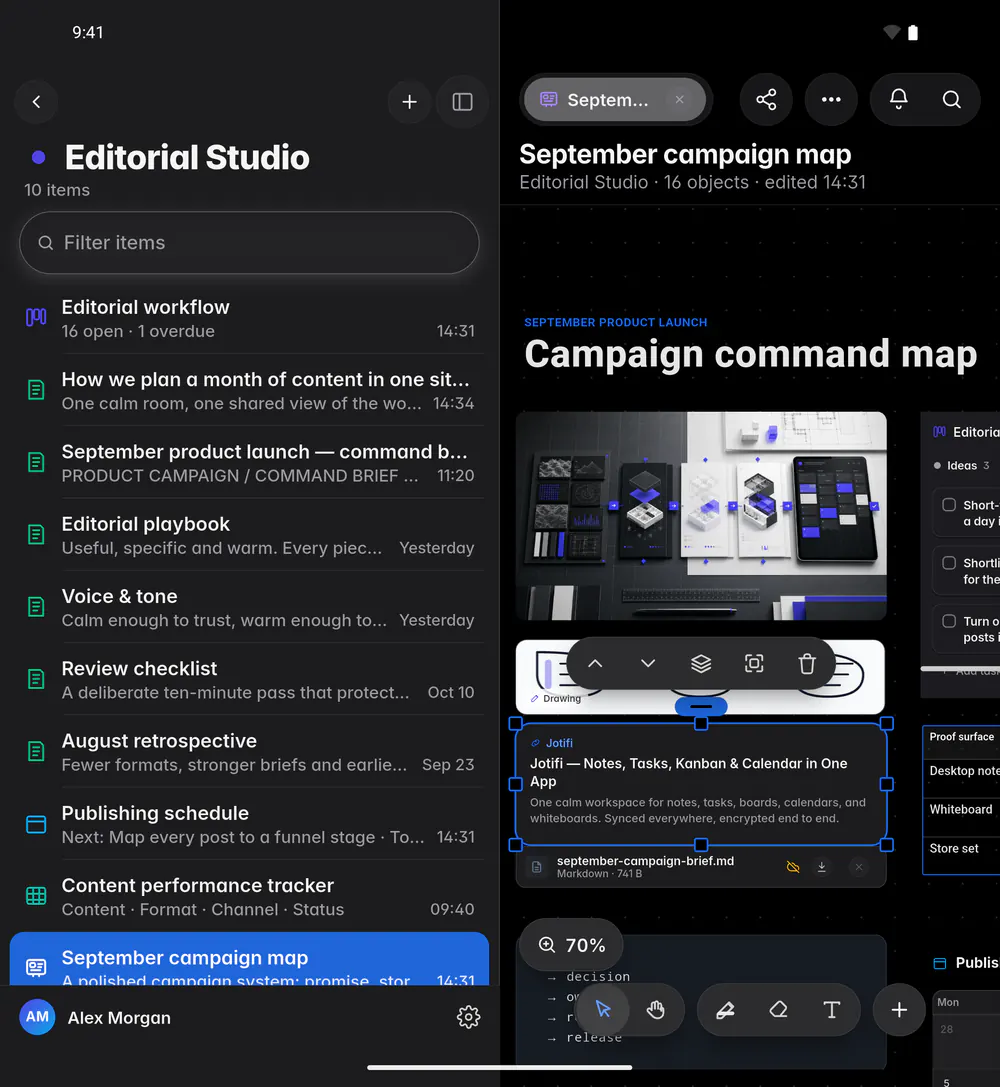Check the 'Turn o' task checkbox
Image resolution: width=1000 pixels, height=1087 pixels.
[x=949, y=621]
